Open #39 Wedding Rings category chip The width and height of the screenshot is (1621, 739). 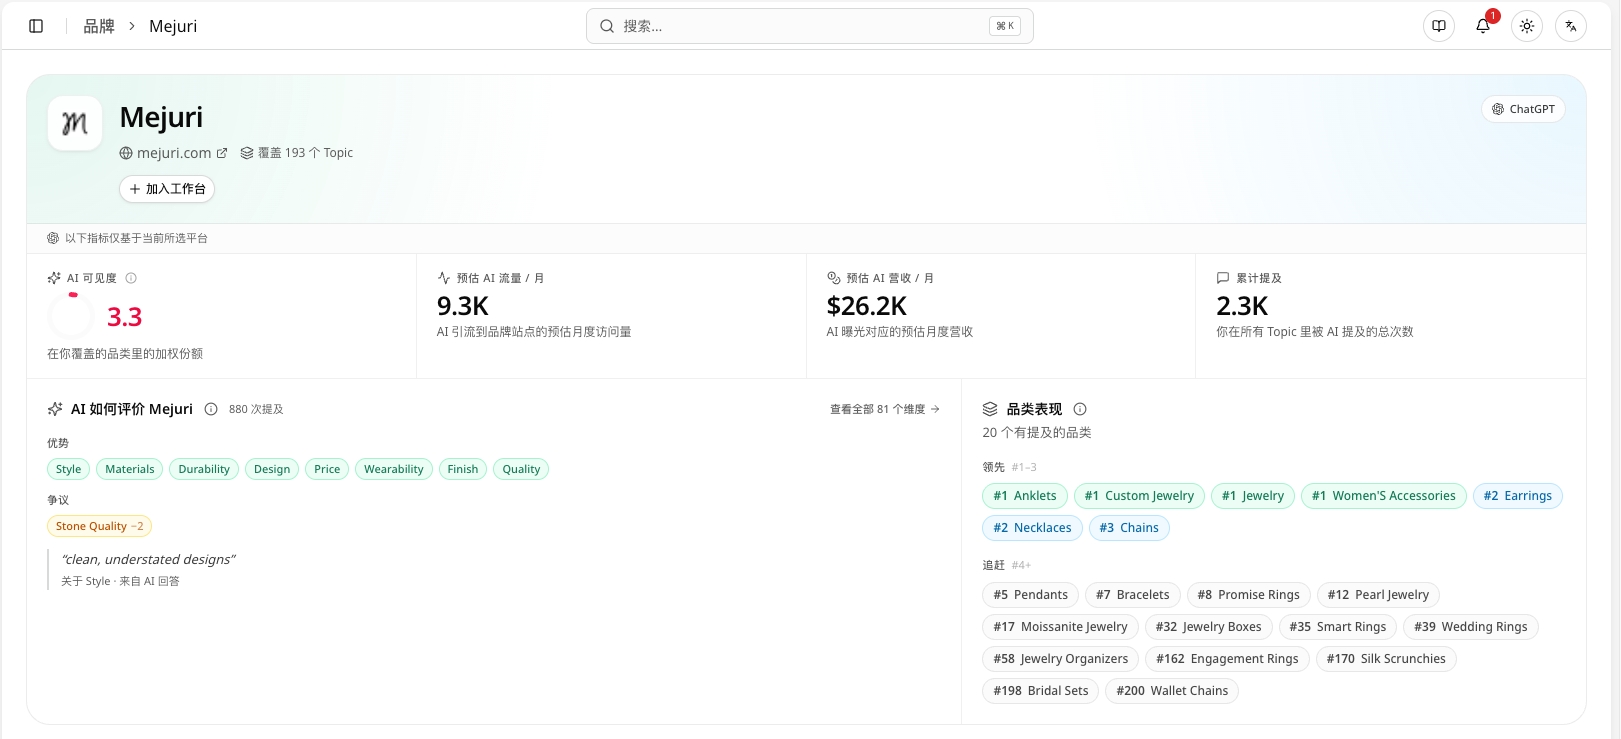tap(1471, 627)
